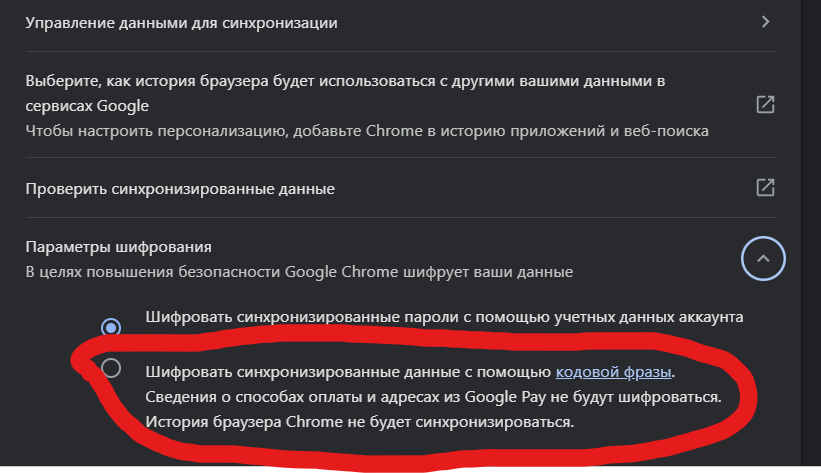
Task: Open the Управление данными для синхронизации row
Action: 401,23
